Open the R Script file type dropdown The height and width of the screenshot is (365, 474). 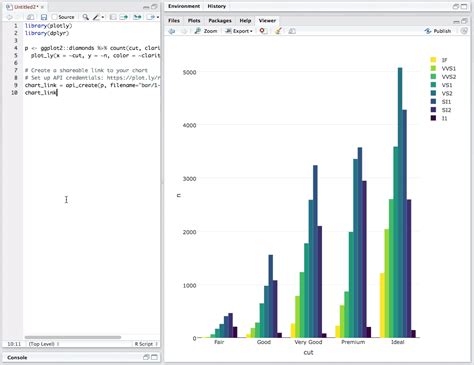[146, 344]
